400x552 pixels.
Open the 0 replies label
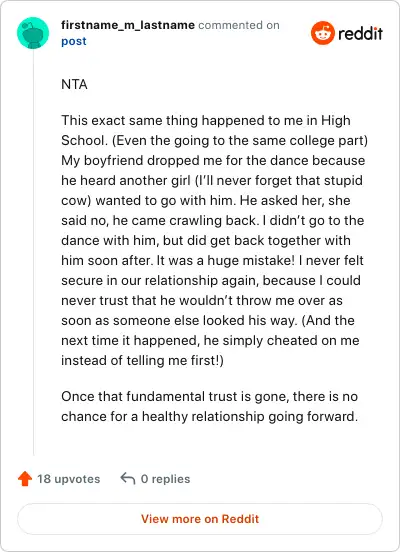click(165, 479)
